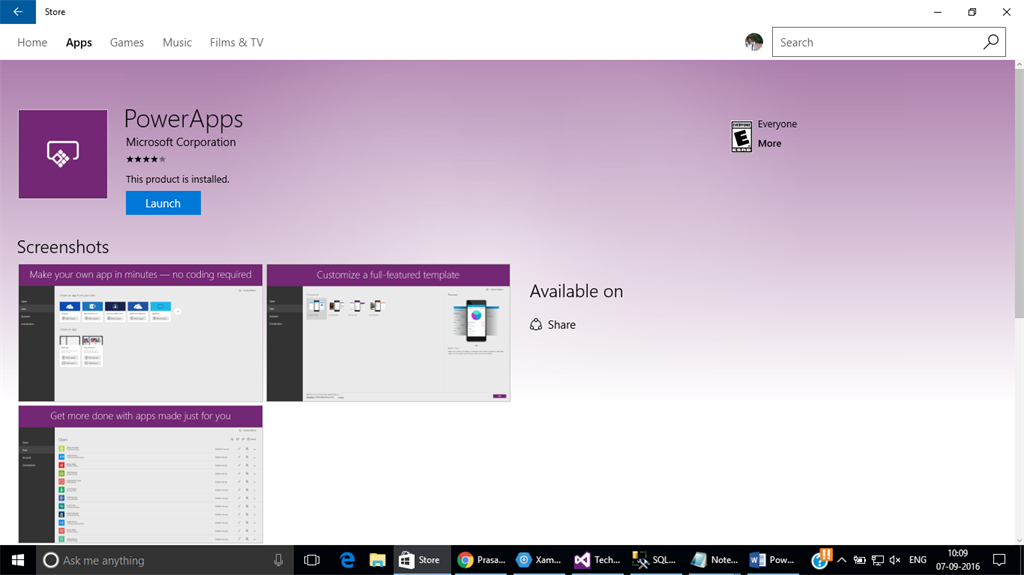Click the PowerApps app logo tile
Viewport: 1024px width, 575px height.
(x=63, y=154)
